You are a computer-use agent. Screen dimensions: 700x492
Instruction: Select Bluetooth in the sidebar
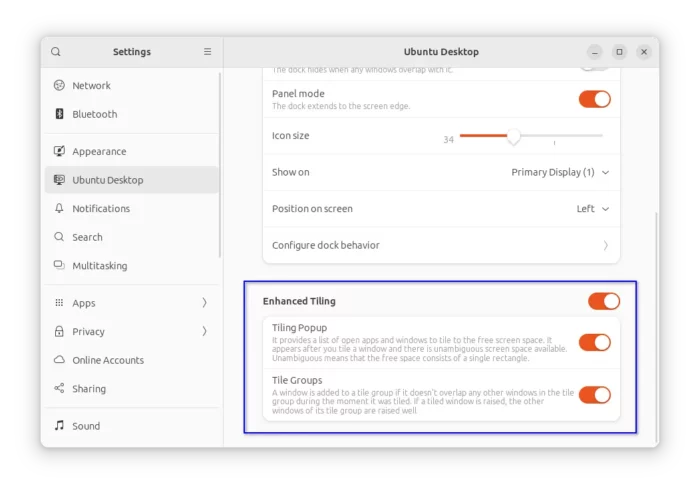[x=132, y=114]
